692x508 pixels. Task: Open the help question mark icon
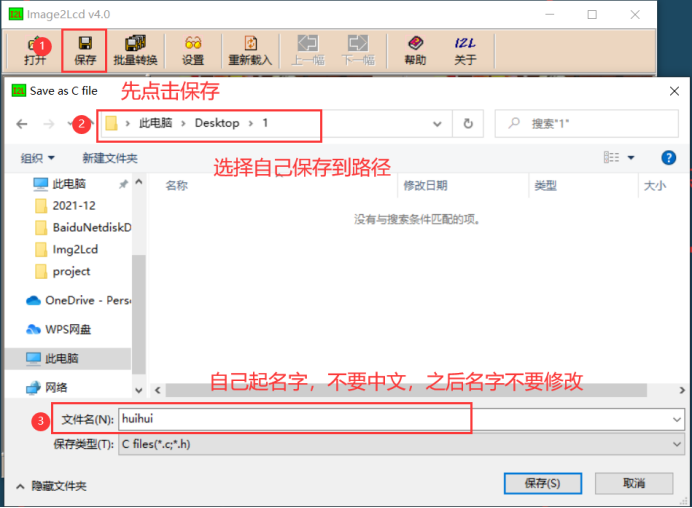pos(669,158)
